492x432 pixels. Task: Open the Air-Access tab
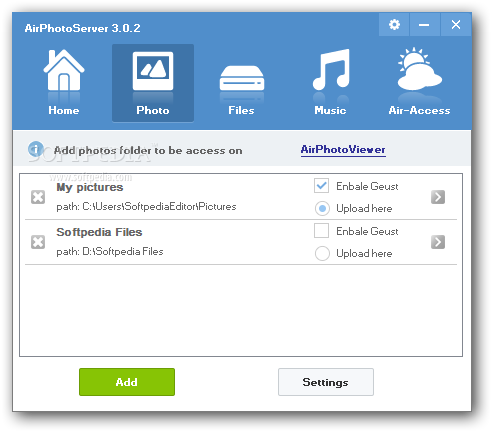tap(419, 82)
